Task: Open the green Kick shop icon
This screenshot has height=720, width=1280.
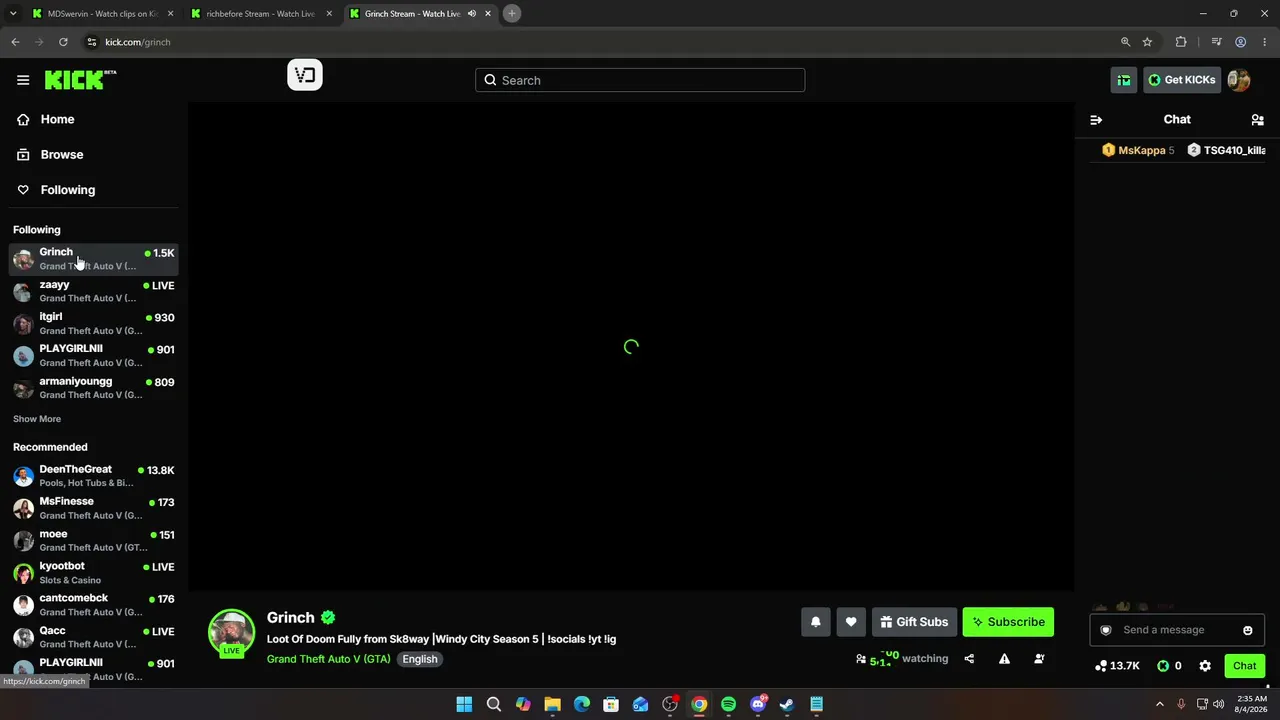Action: point(1124,80)
